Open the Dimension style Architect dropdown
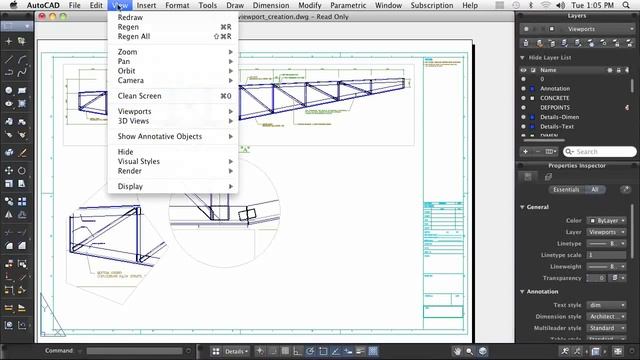The width and height of the screenshot is (640, 360). [607, 316]
